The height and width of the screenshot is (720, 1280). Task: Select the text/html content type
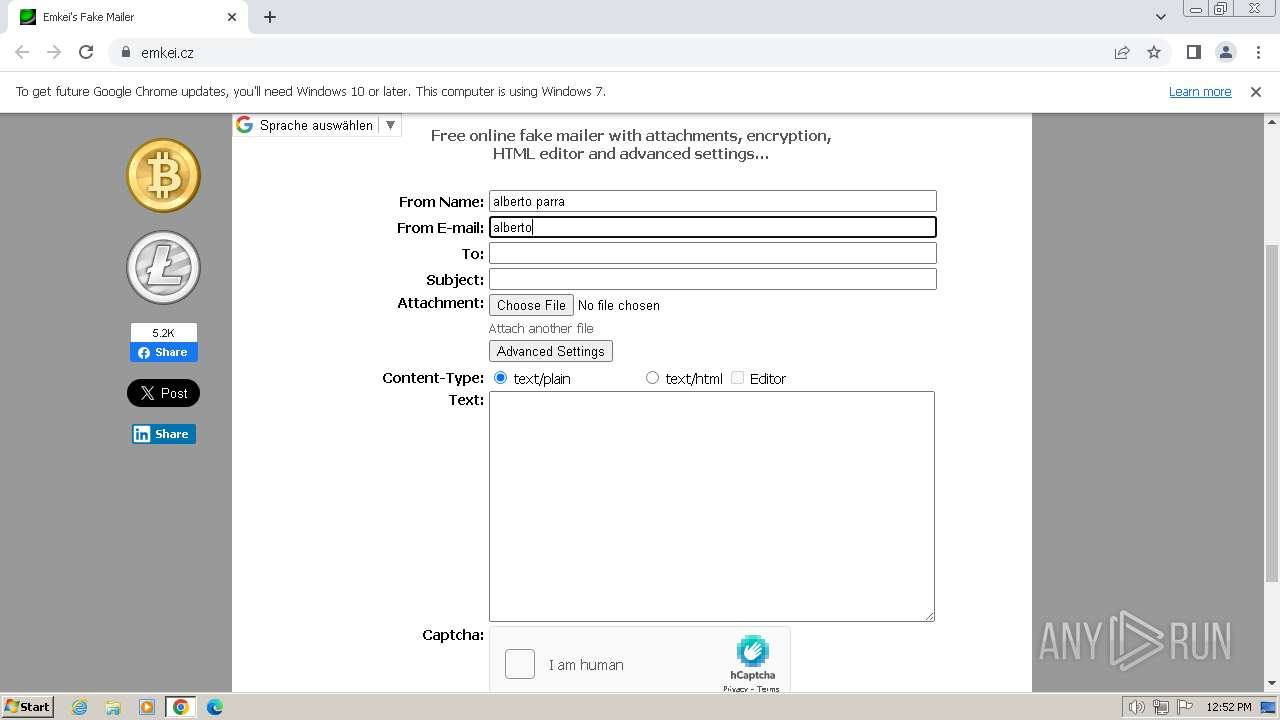652,377
